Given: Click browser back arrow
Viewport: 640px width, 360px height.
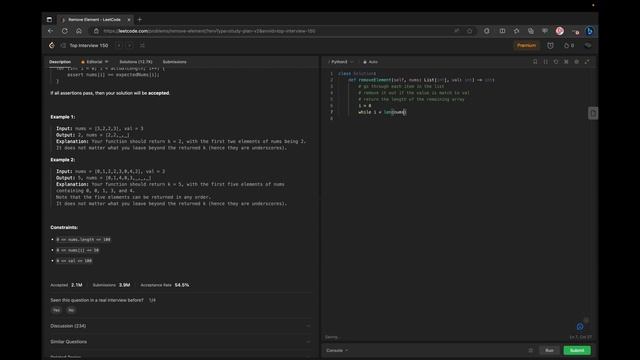Looking at the screenshot, I should pos(51,31).
